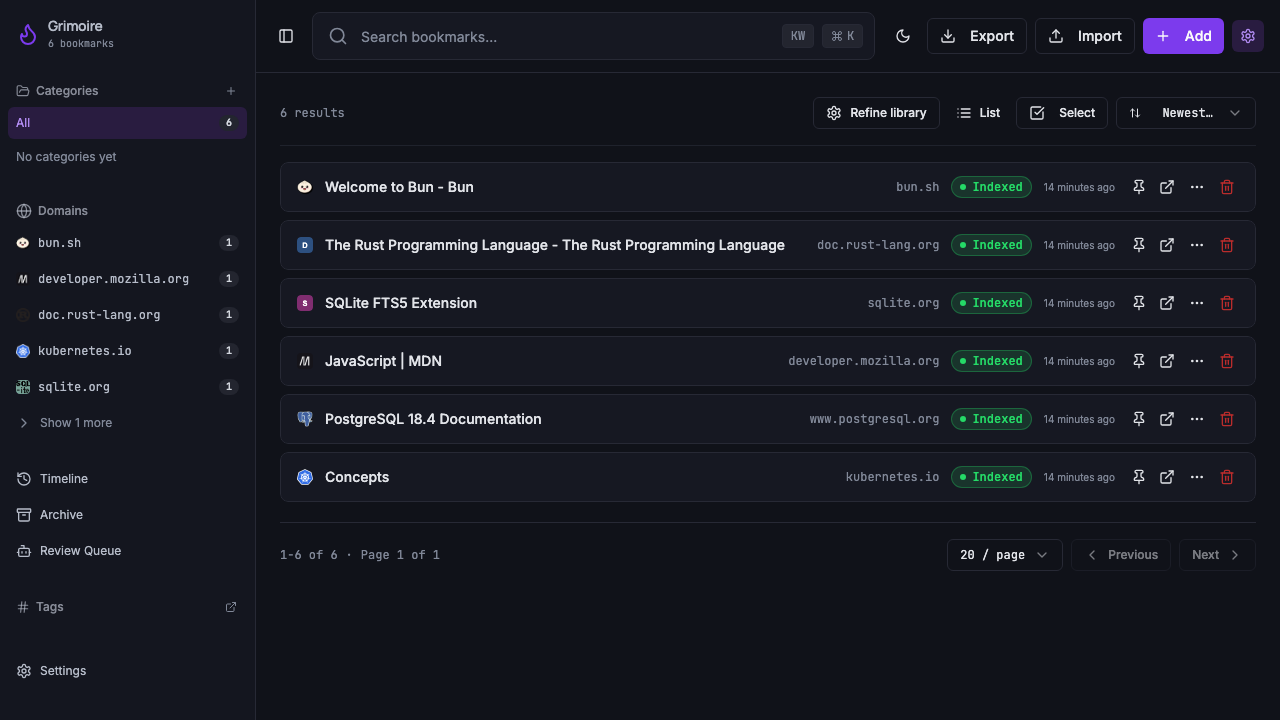Open Tags page via external link icon
The height and width of the screenshot is (720, 1280).
231,607
